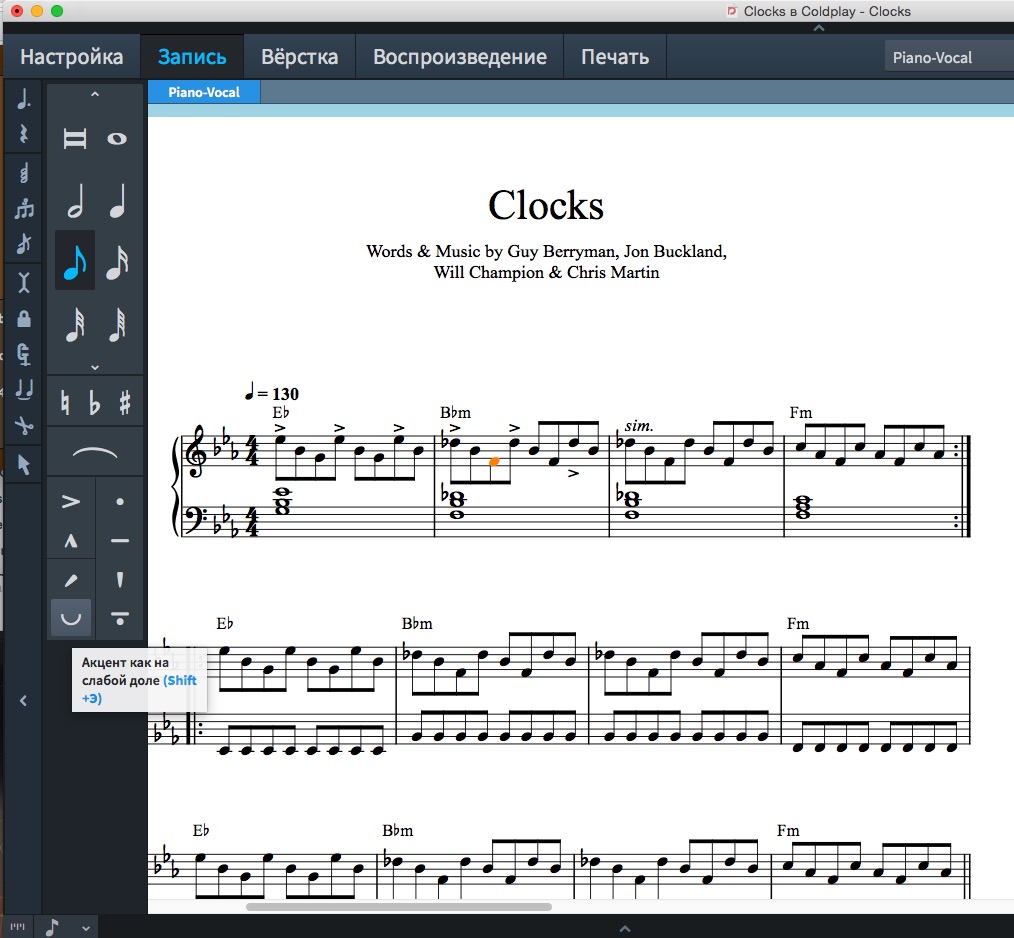Viewport: 1014px width, 938px height.
Task: Choose the select arrow tool
Action: coord(23,464)
